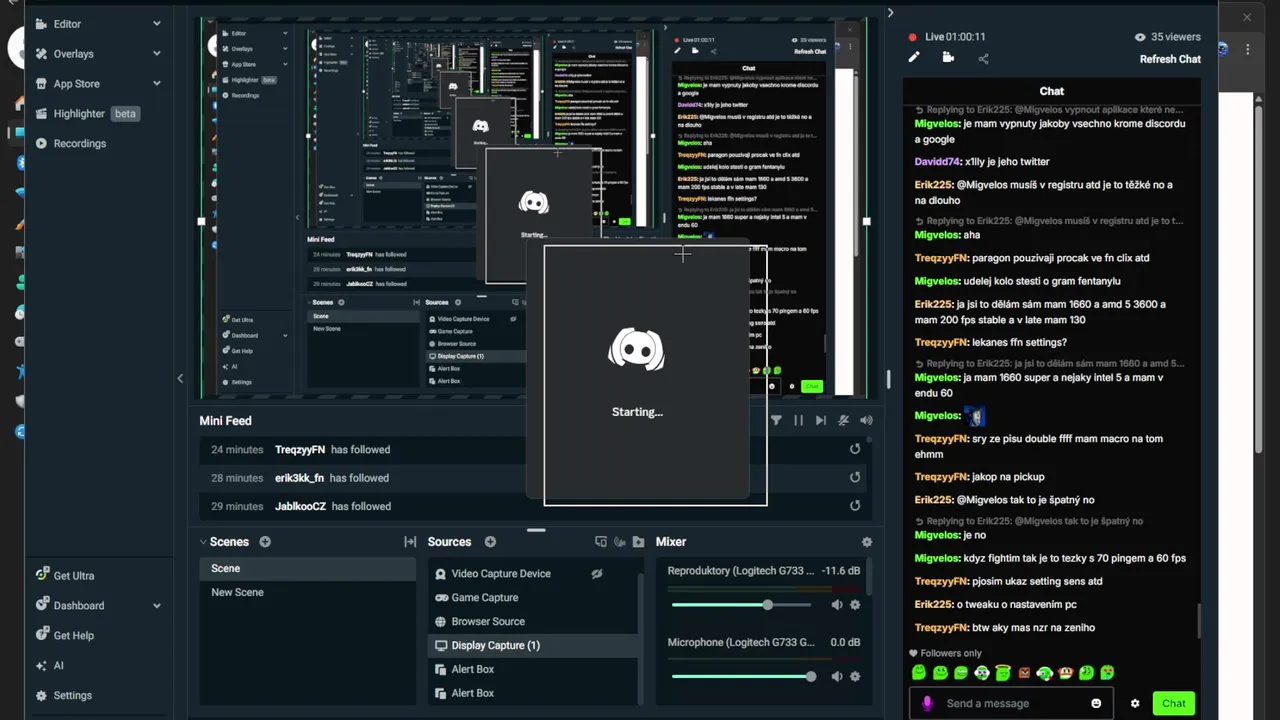Expand the Editor dropdown chevron
The image size is (1280, 720).
click(x=156, y=24)
